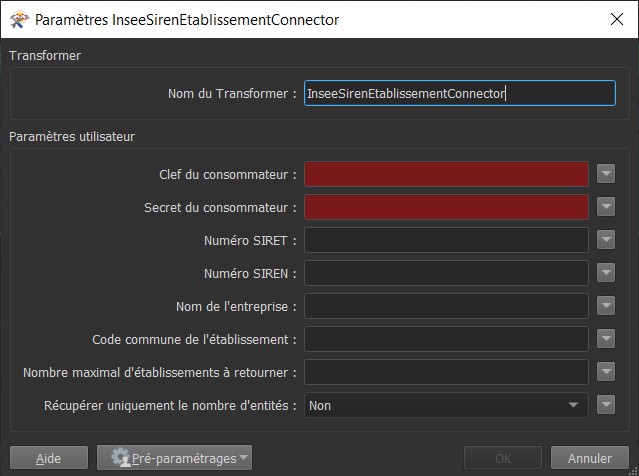
Task: Click the Nom de l'entreprise field
Action: pyautogui.click(x=446, y=306)
